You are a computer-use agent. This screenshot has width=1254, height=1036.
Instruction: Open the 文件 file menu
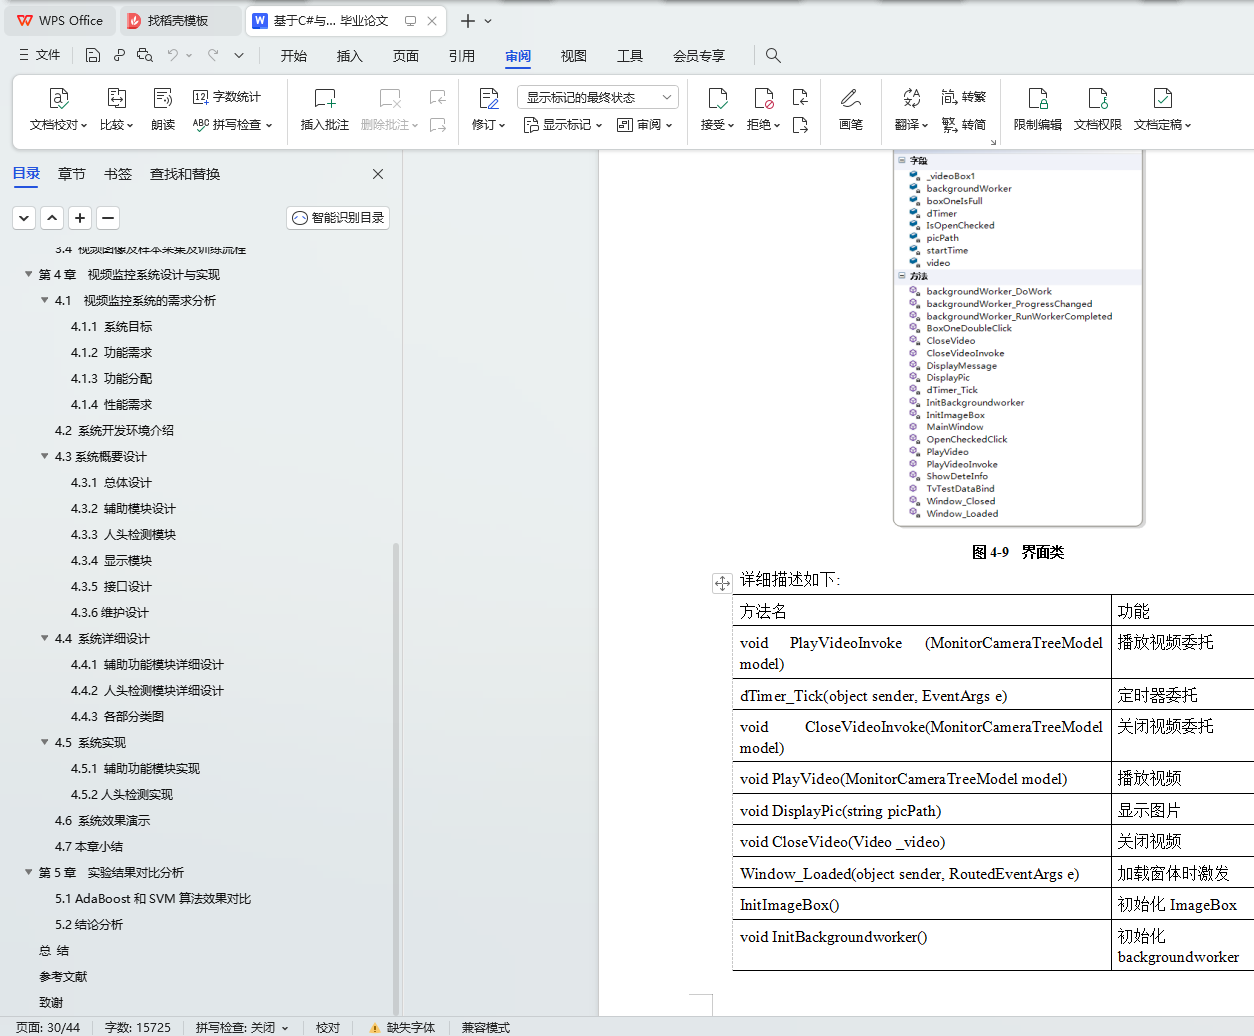(x=40, y=55)
